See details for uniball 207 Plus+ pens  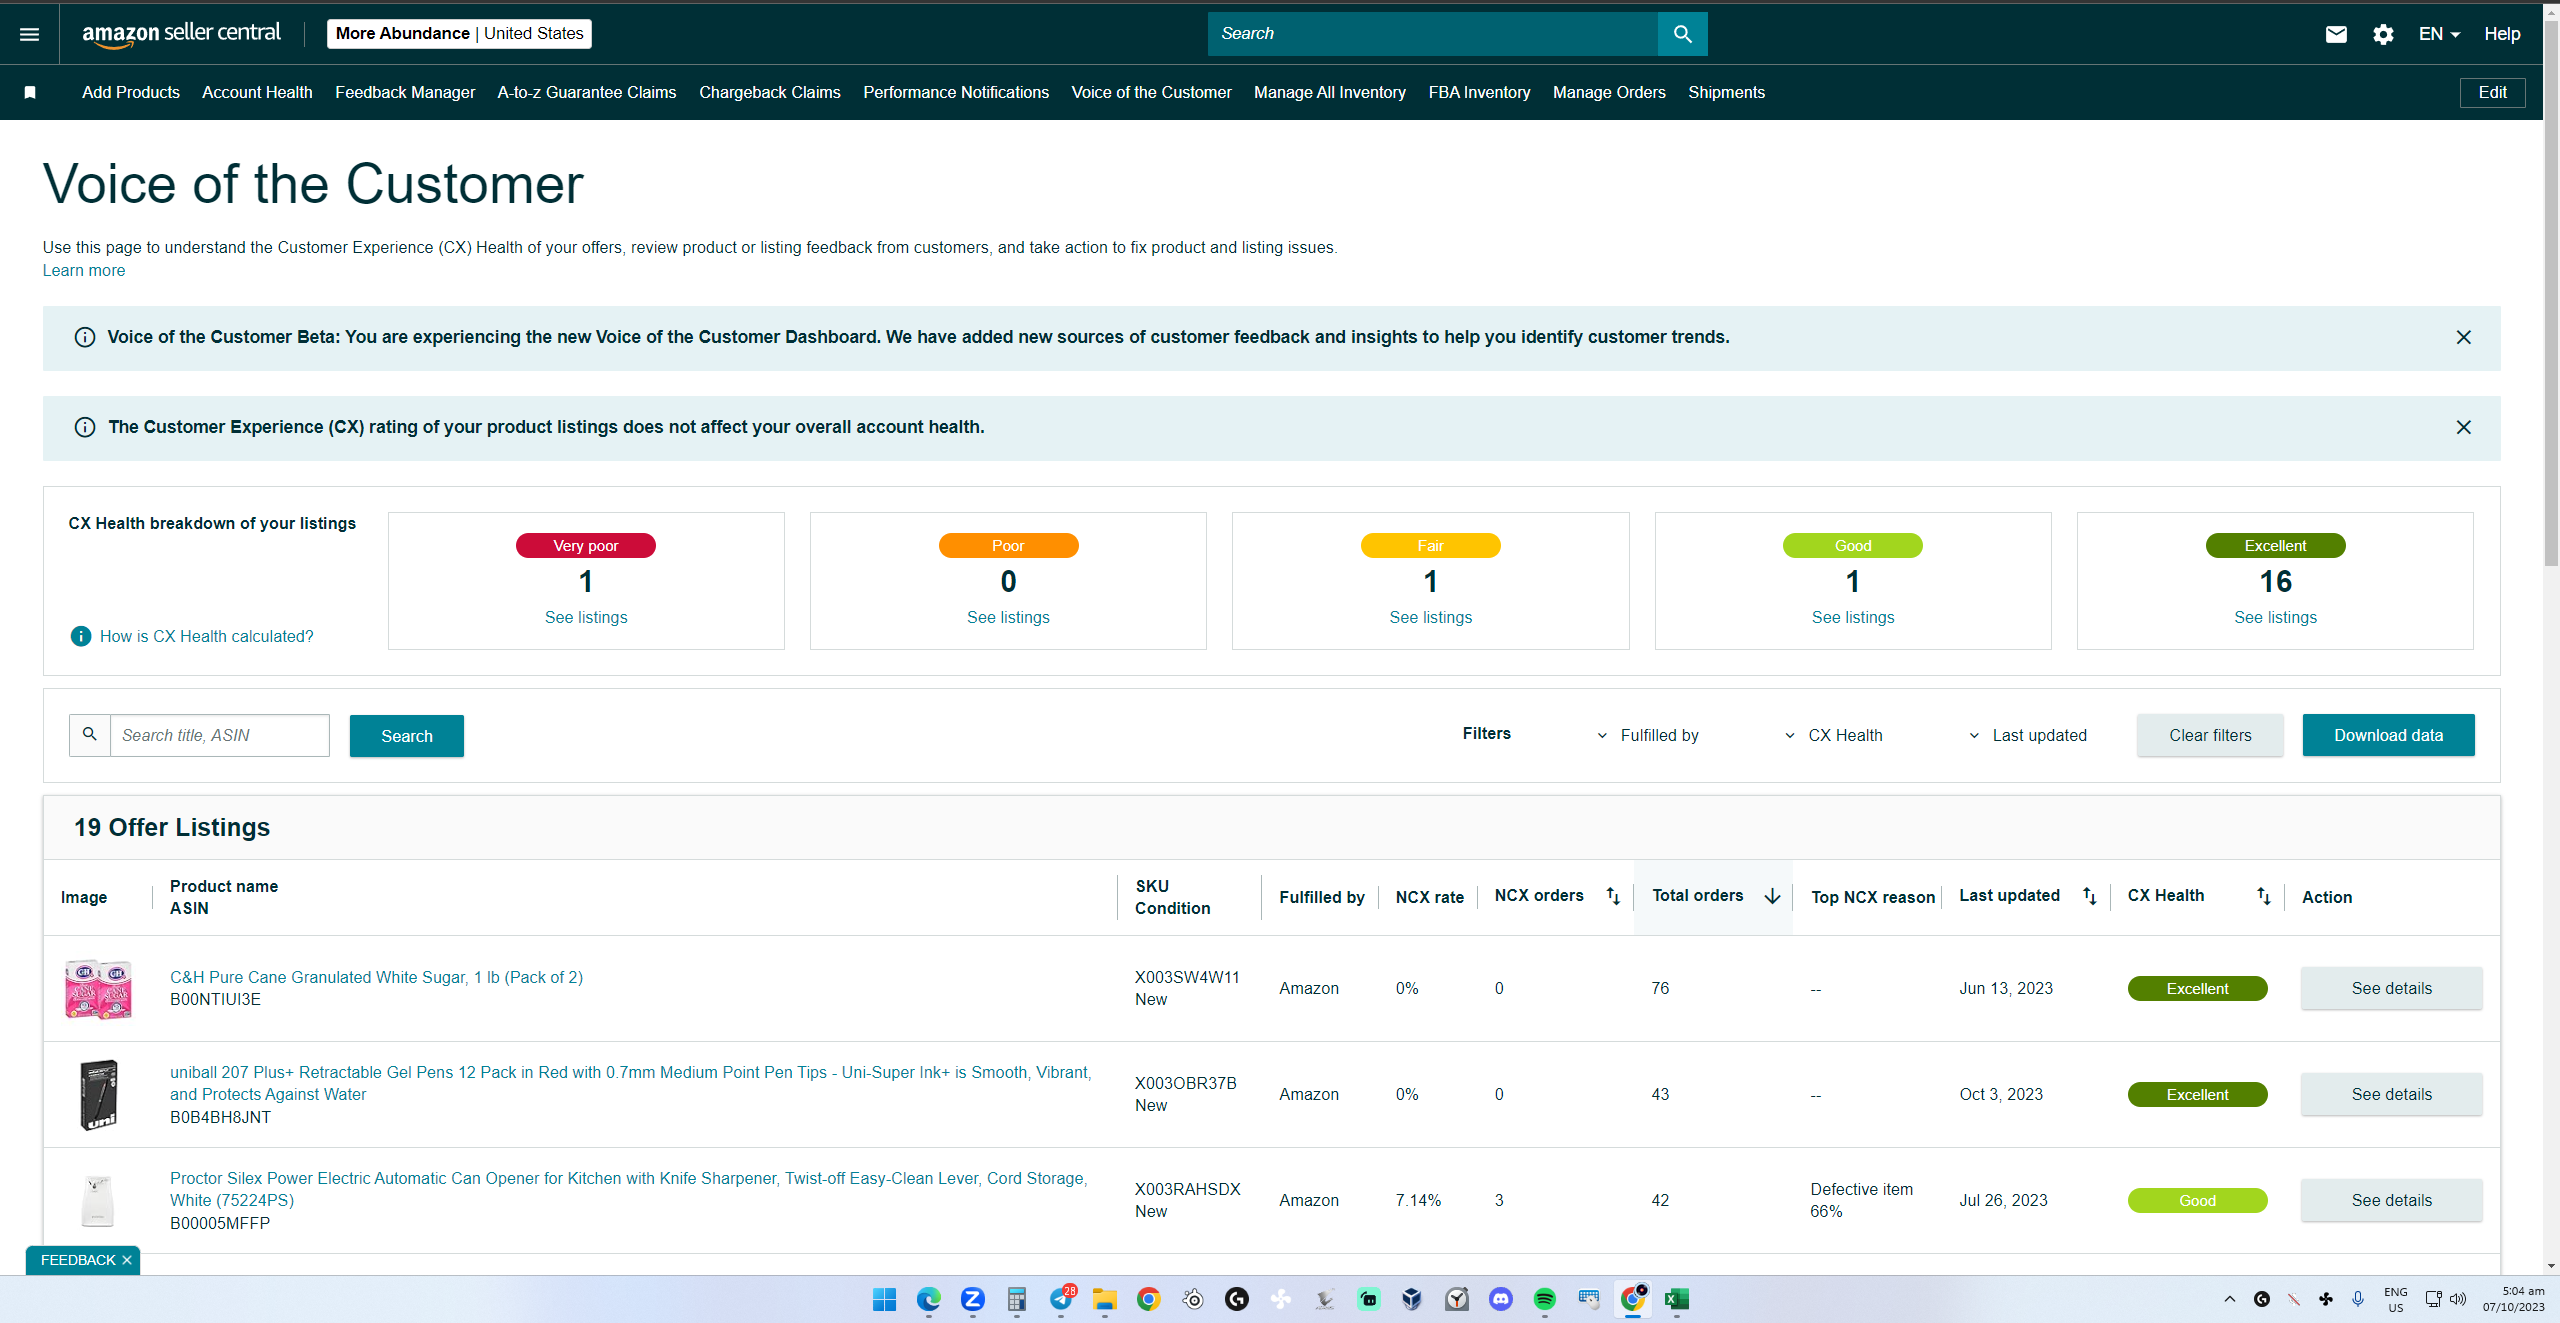(2391, 1094)
